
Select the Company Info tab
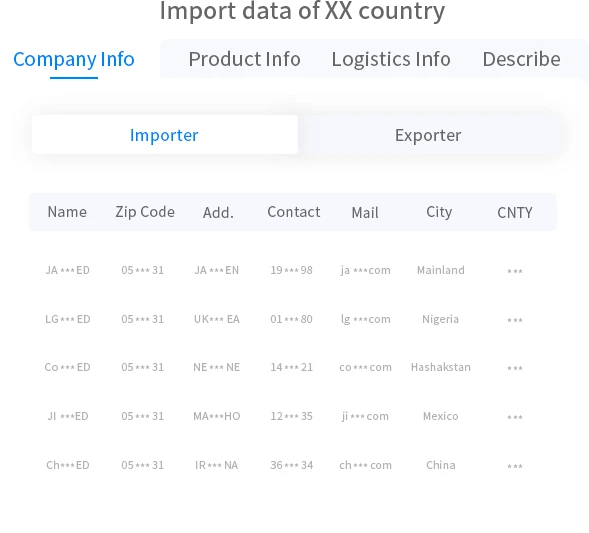click(74, 59)
